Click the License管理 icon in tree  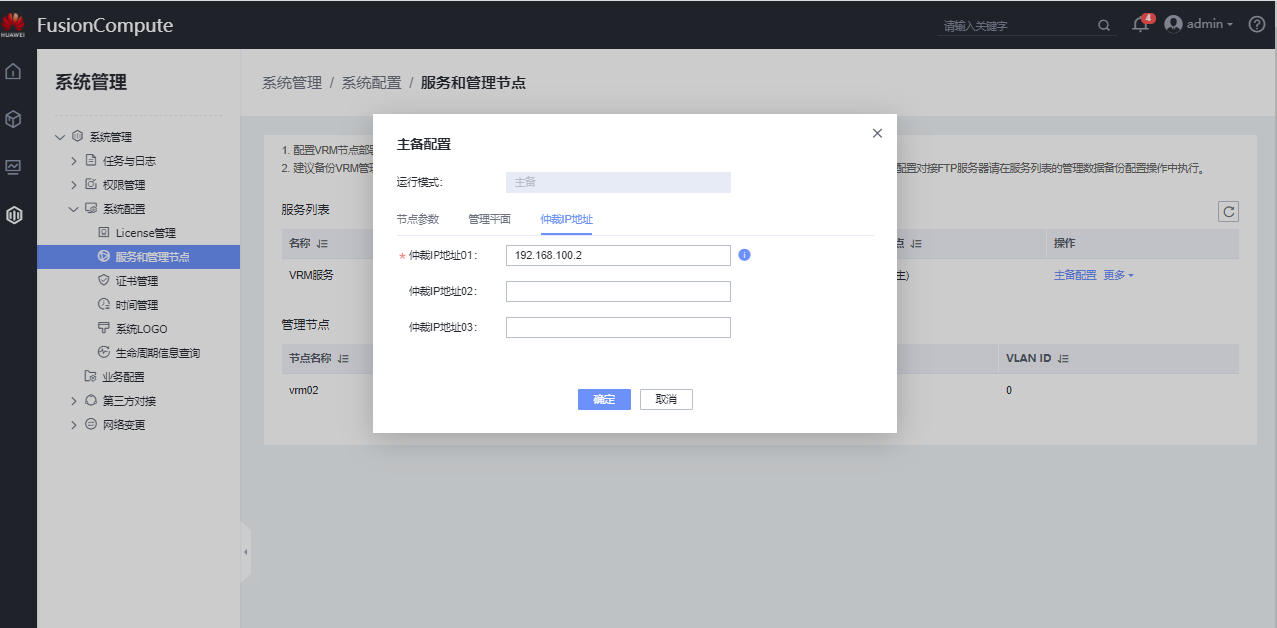(x=103, y=233)
